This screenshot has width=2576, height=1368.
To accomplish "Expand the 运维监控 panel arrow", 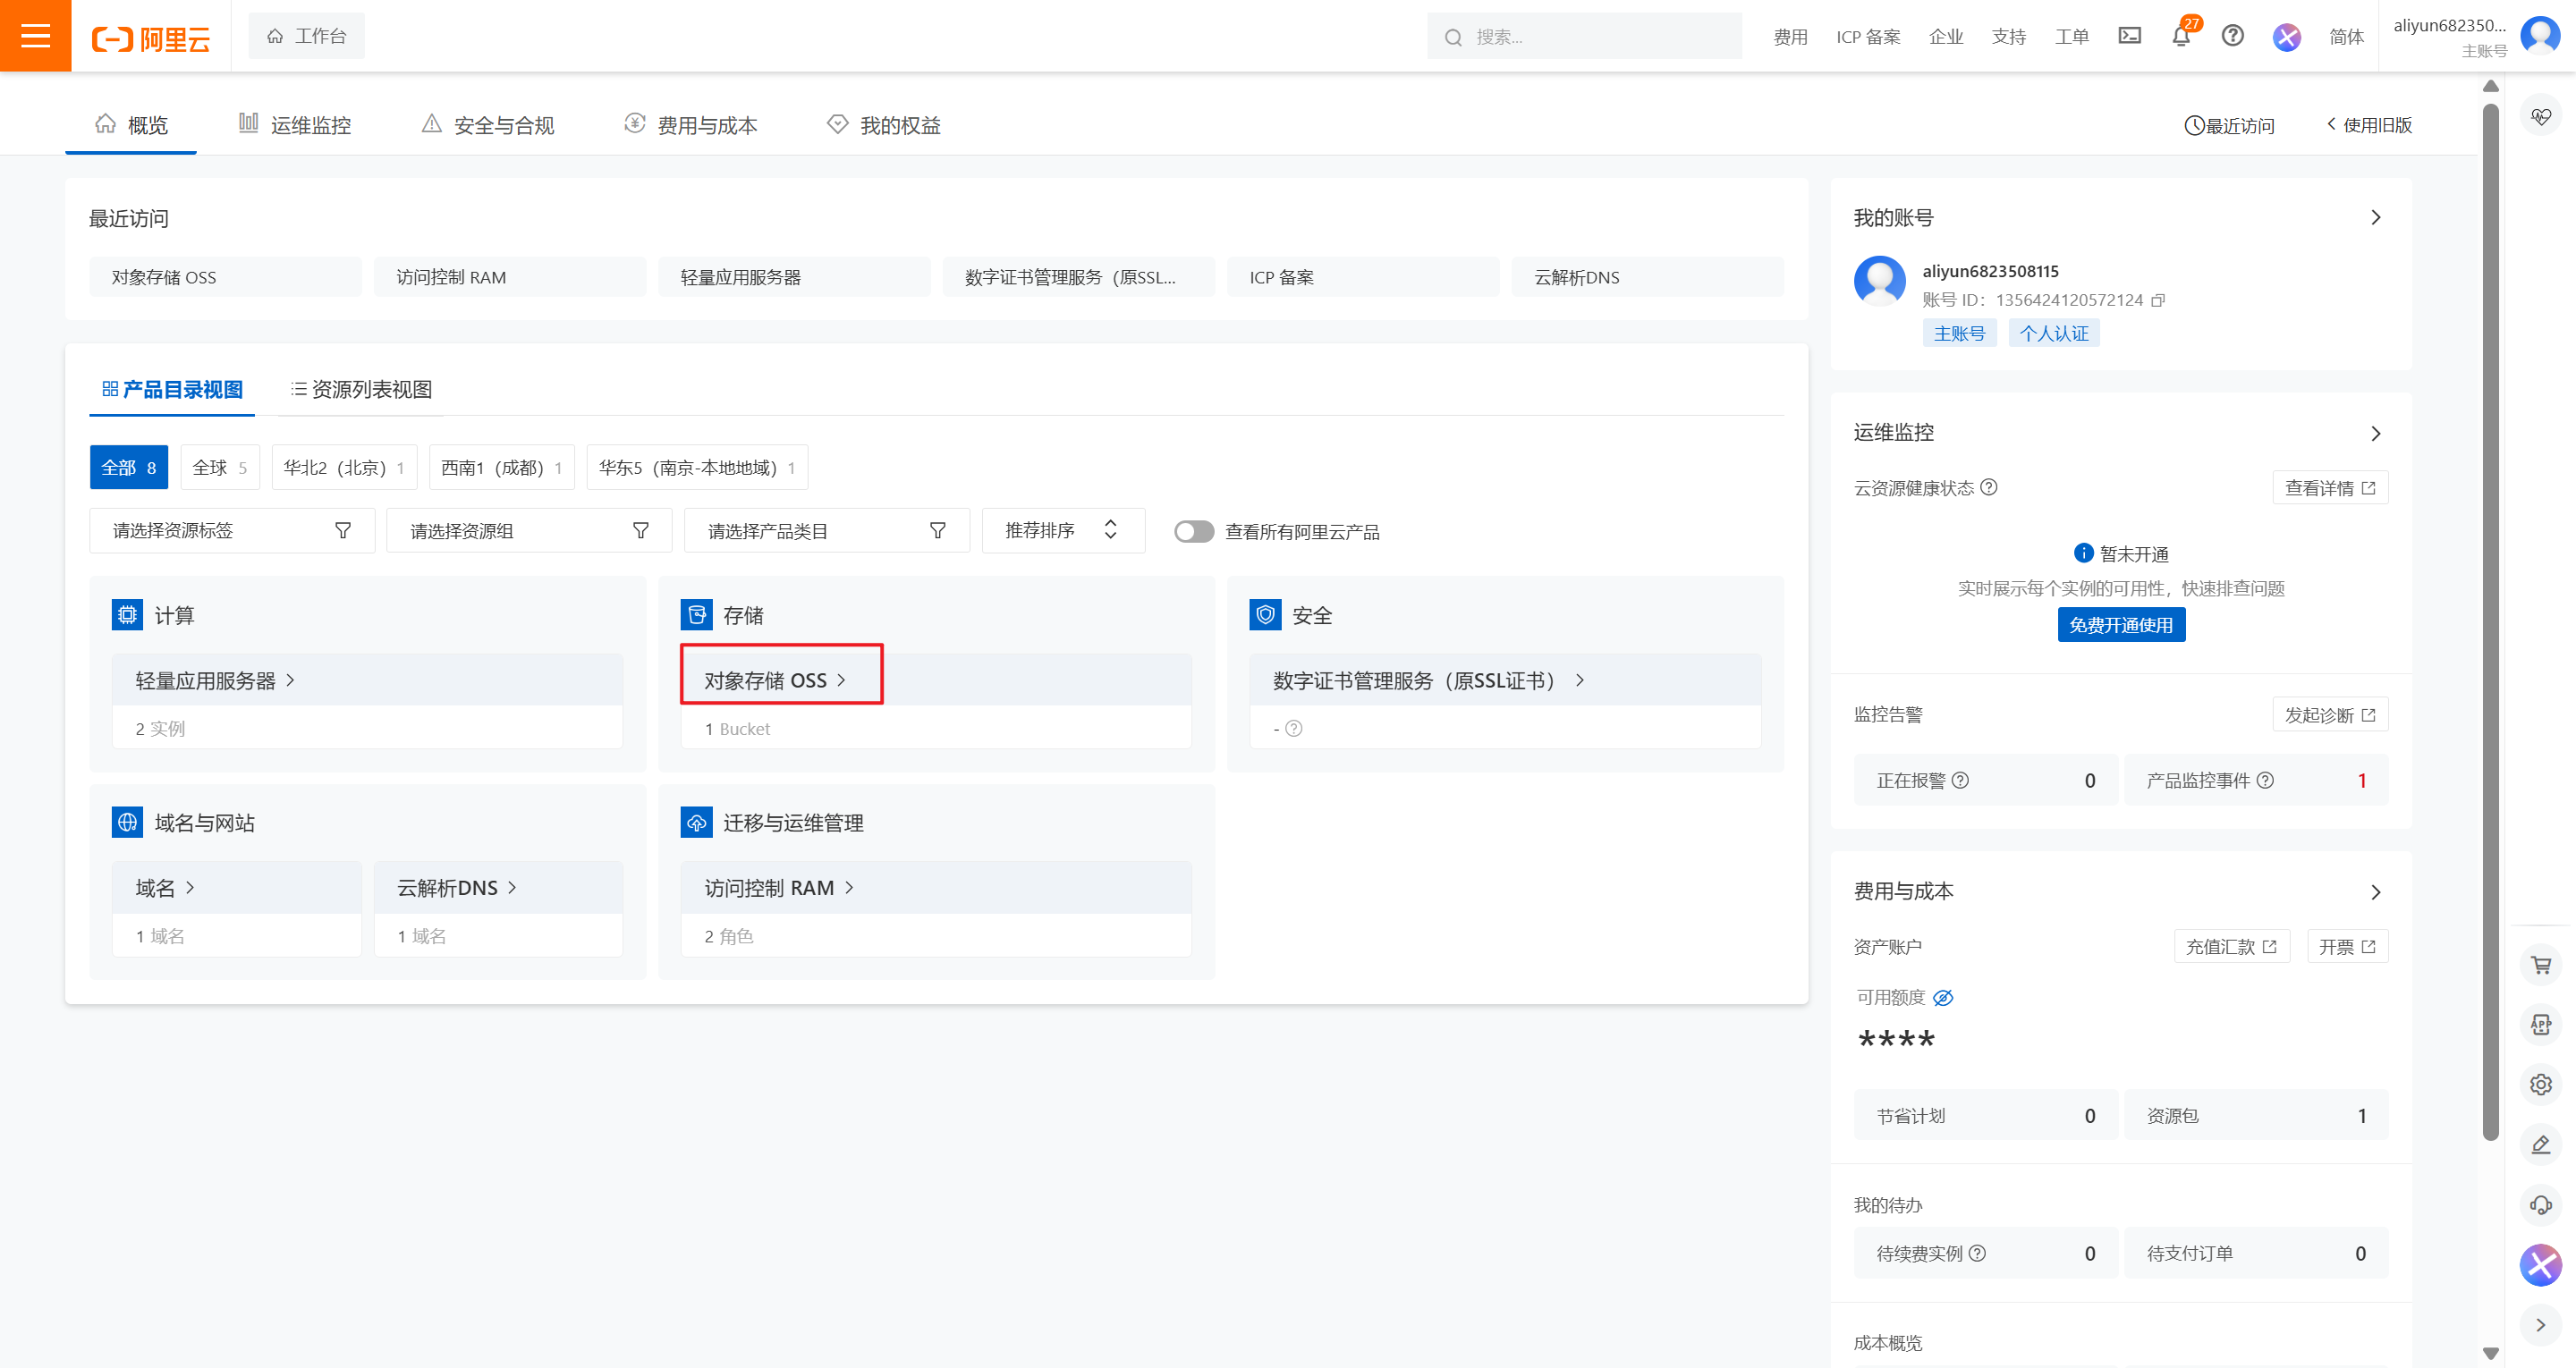I will pos(2375,433).
